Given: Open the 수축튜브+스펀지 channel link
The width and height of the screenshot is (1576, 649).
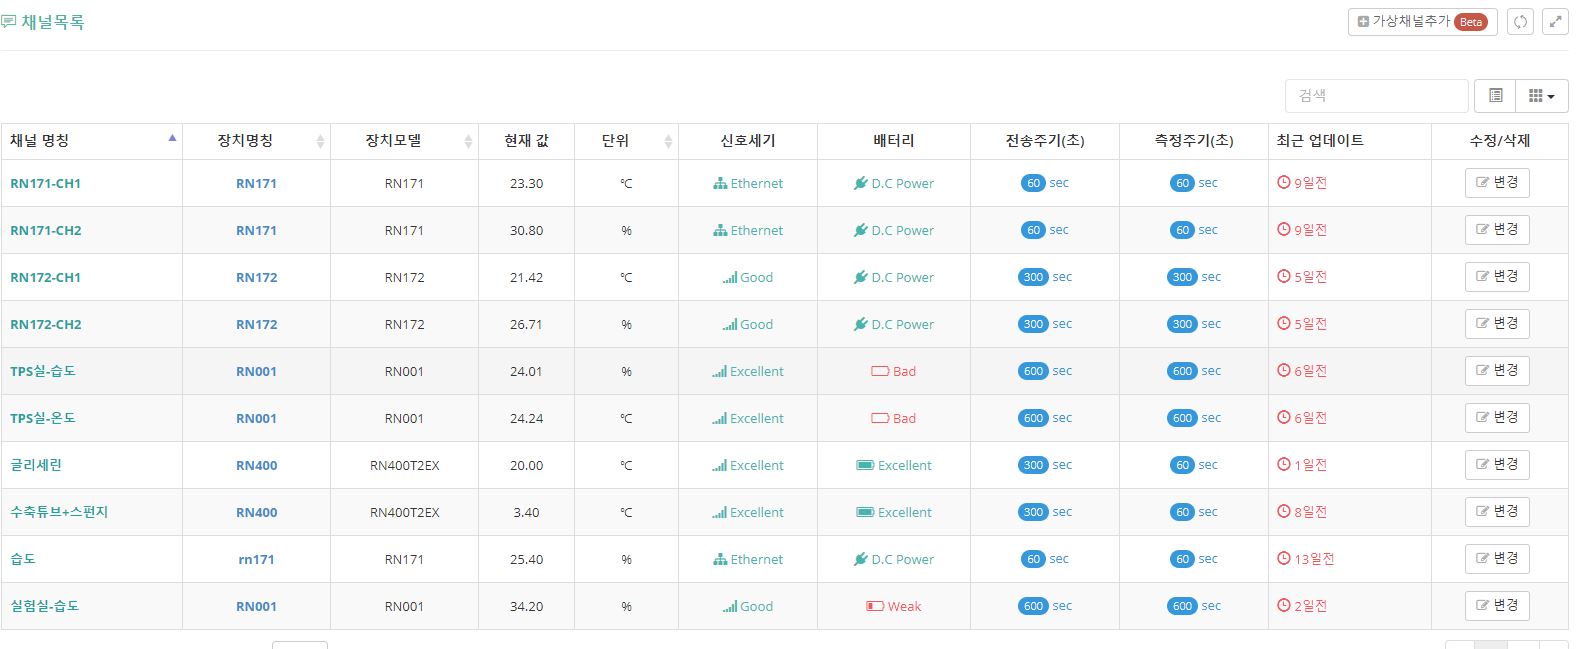Looking at the screenshot, I should pos(59,512).
